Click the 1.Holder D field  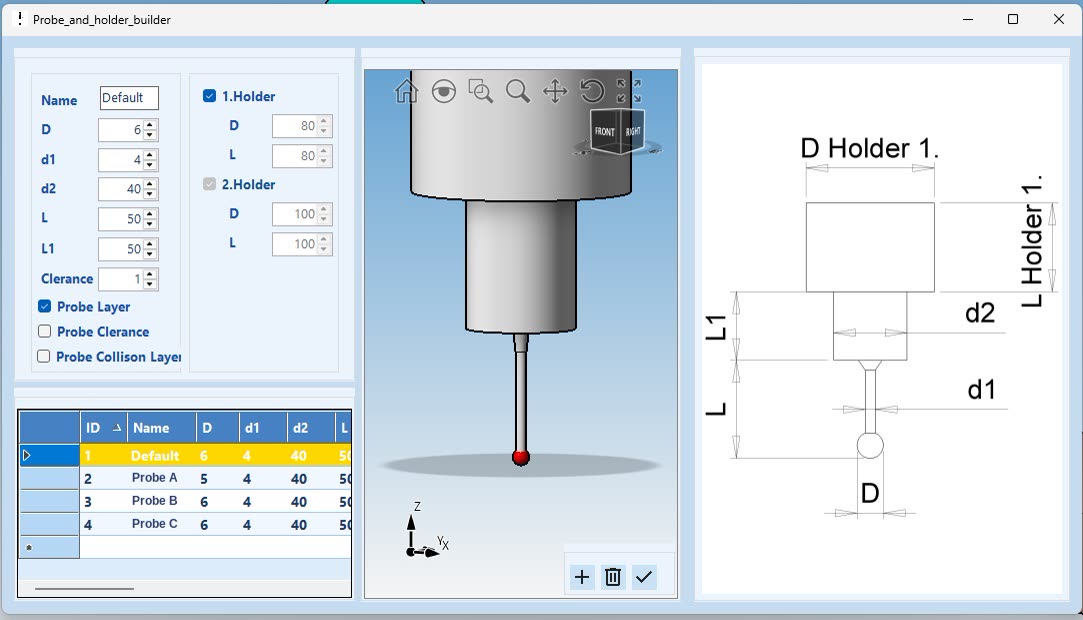point(302,126)
